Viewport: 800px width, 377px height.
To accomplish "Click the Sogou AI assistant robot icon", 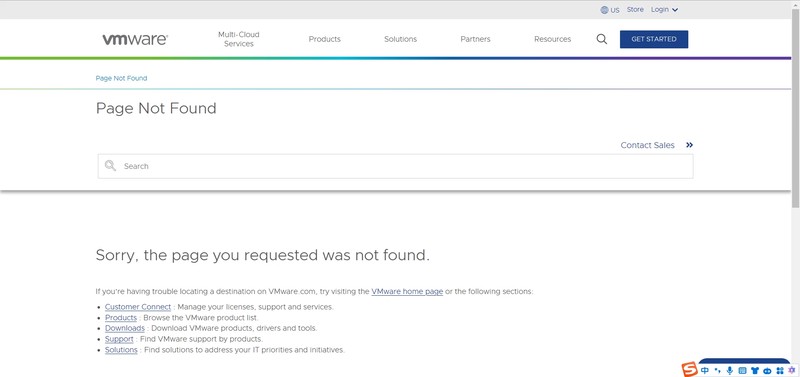I will point(767,371).
